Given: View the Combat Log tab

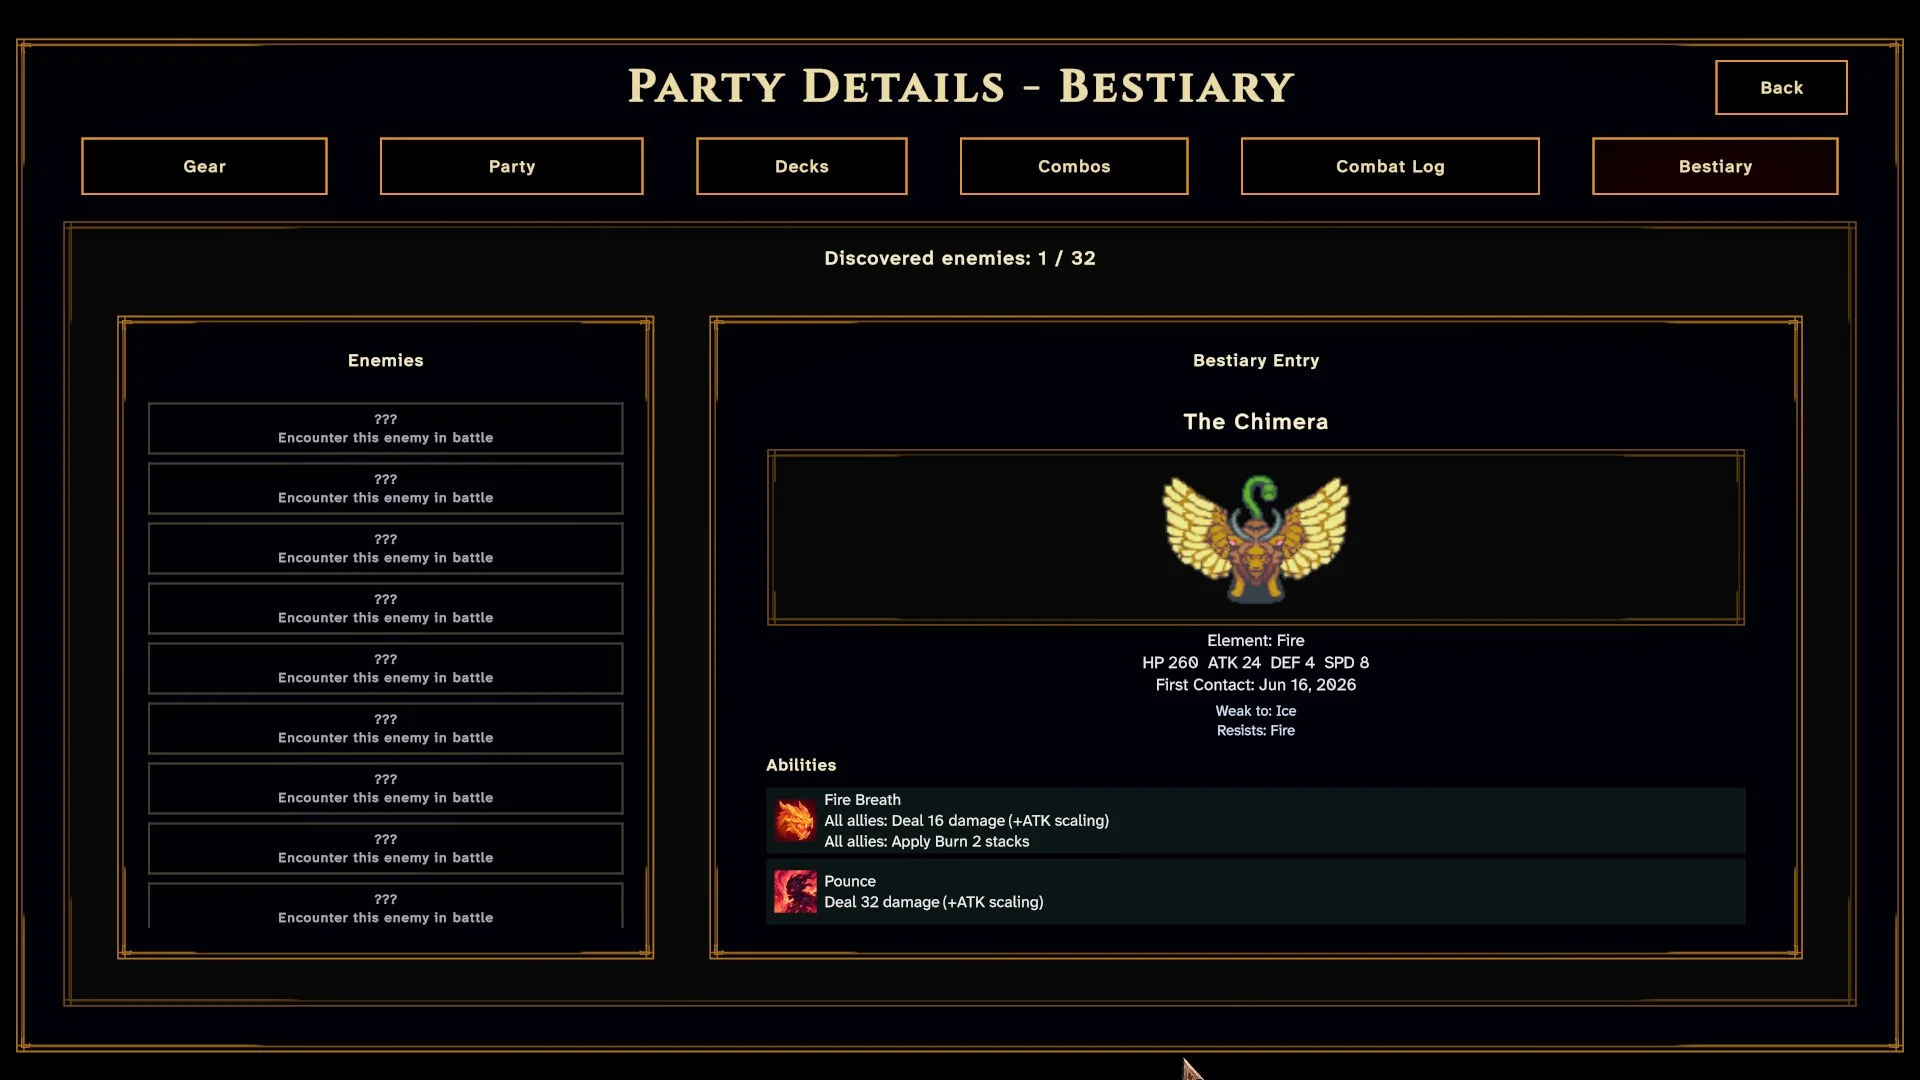Looking at the screenshot, I should [x=1390, y=166].
